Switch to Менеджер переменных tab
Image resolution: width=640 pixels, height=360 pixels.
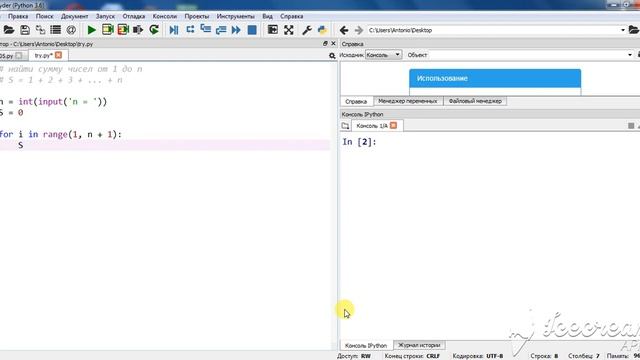[408, 101]
